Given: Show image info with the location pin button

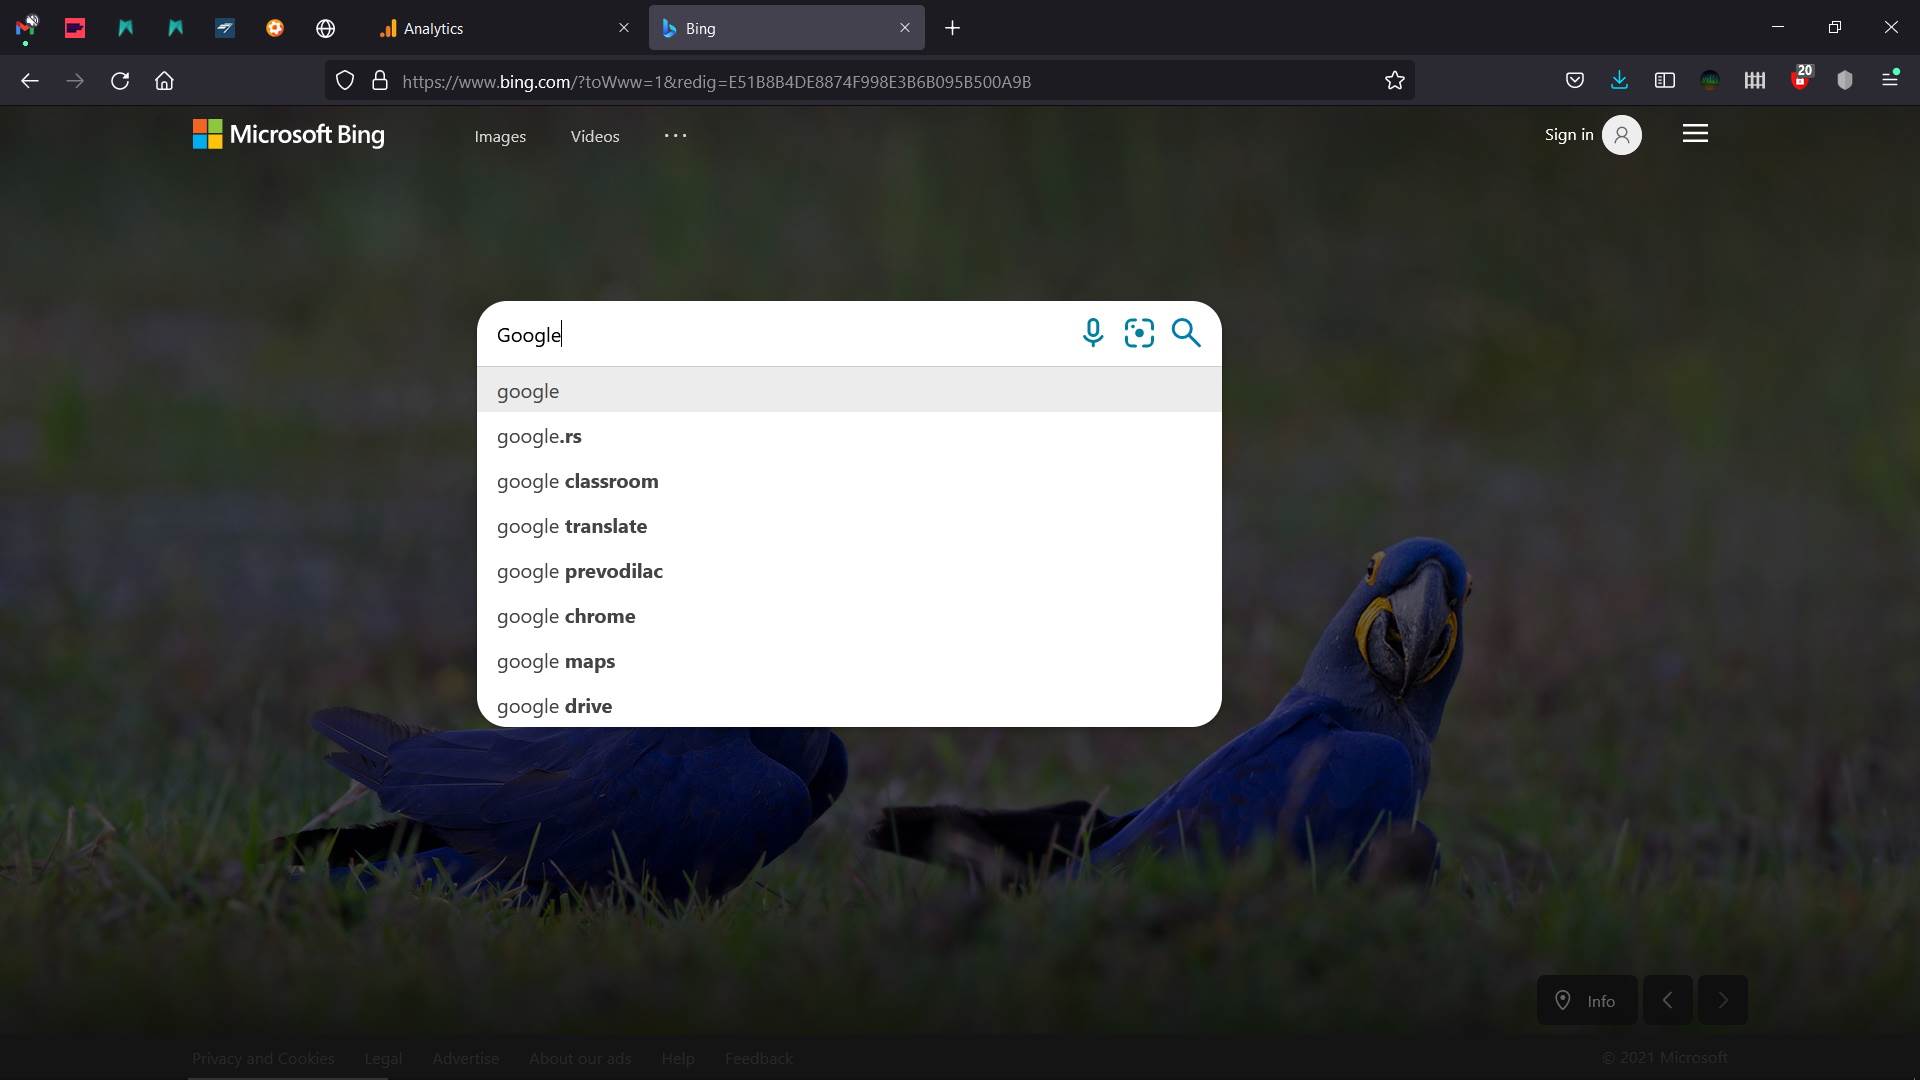Looking at the screenshot, I should tap(1586, 1000).
